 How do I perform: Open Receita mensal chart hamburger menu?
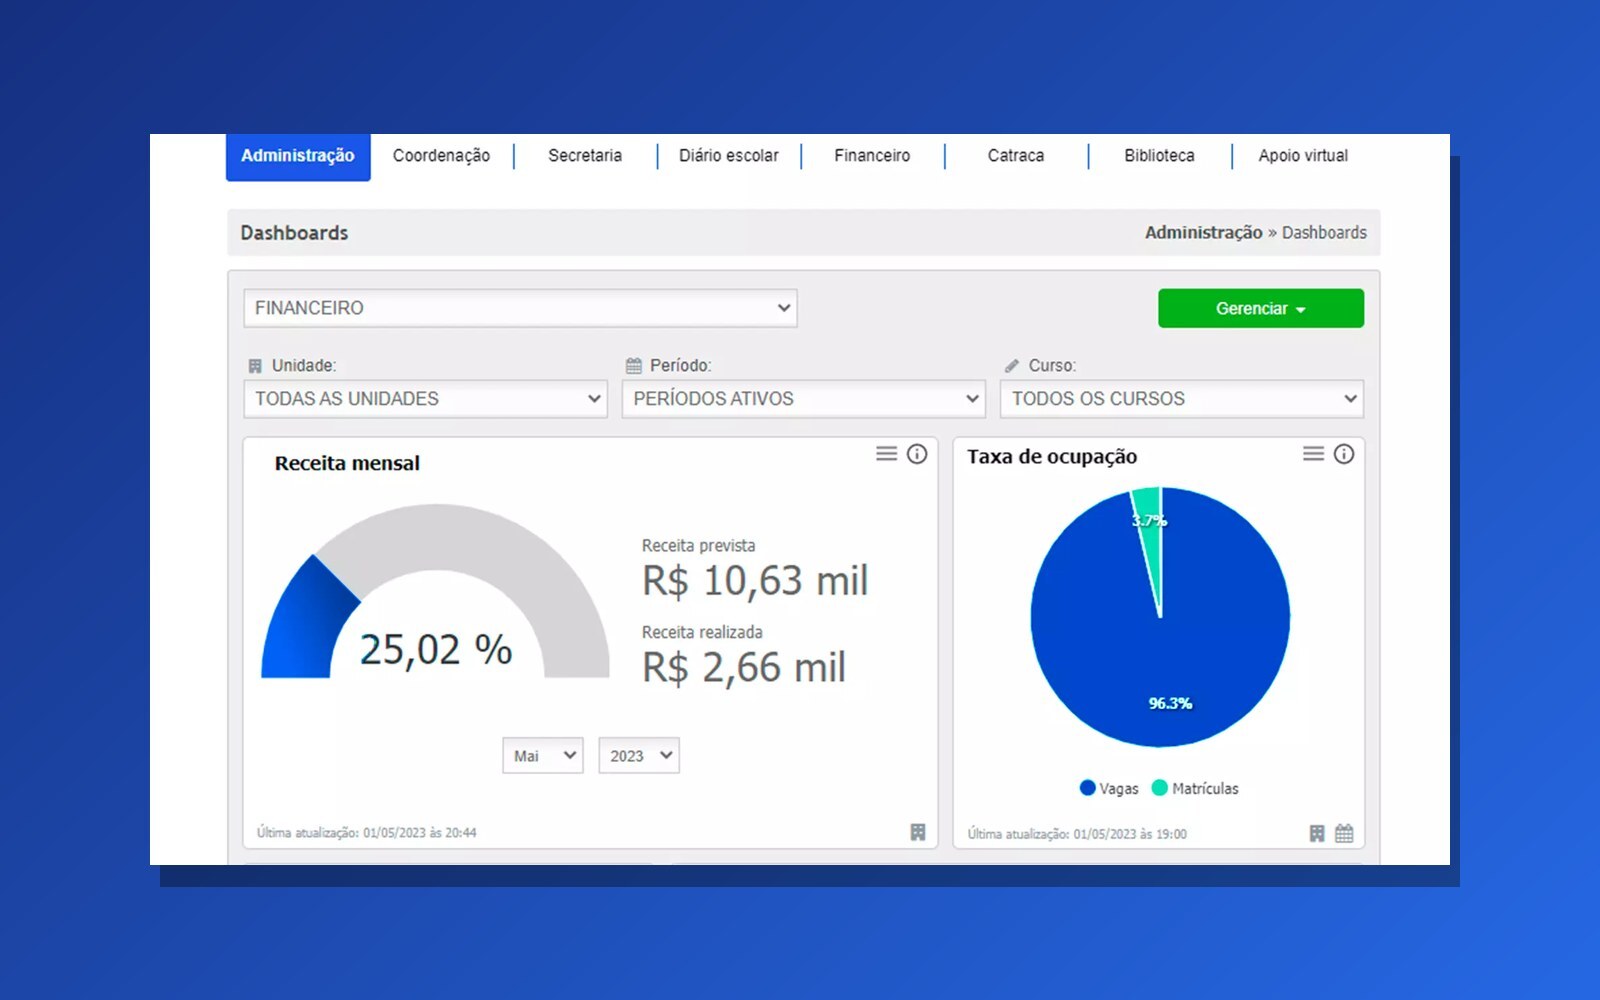886,454
